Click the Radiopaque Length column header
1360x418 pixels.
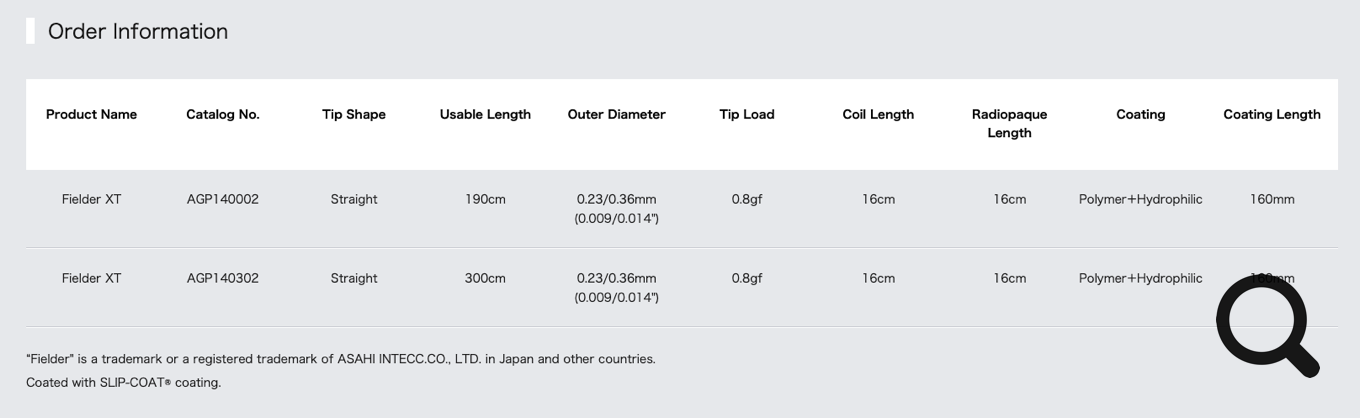1010,123
